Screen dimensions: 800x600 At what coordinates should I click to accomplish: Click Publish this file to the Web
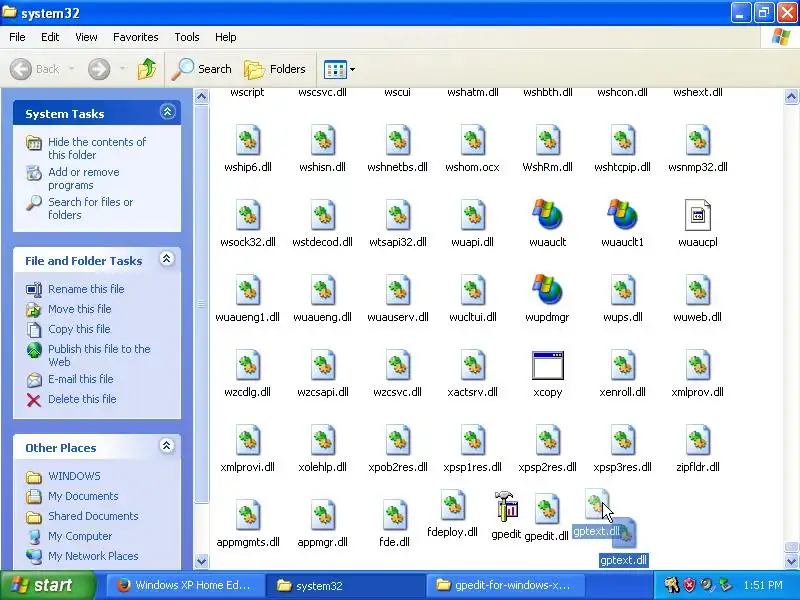pyautogui.click(x=99, y=355)
